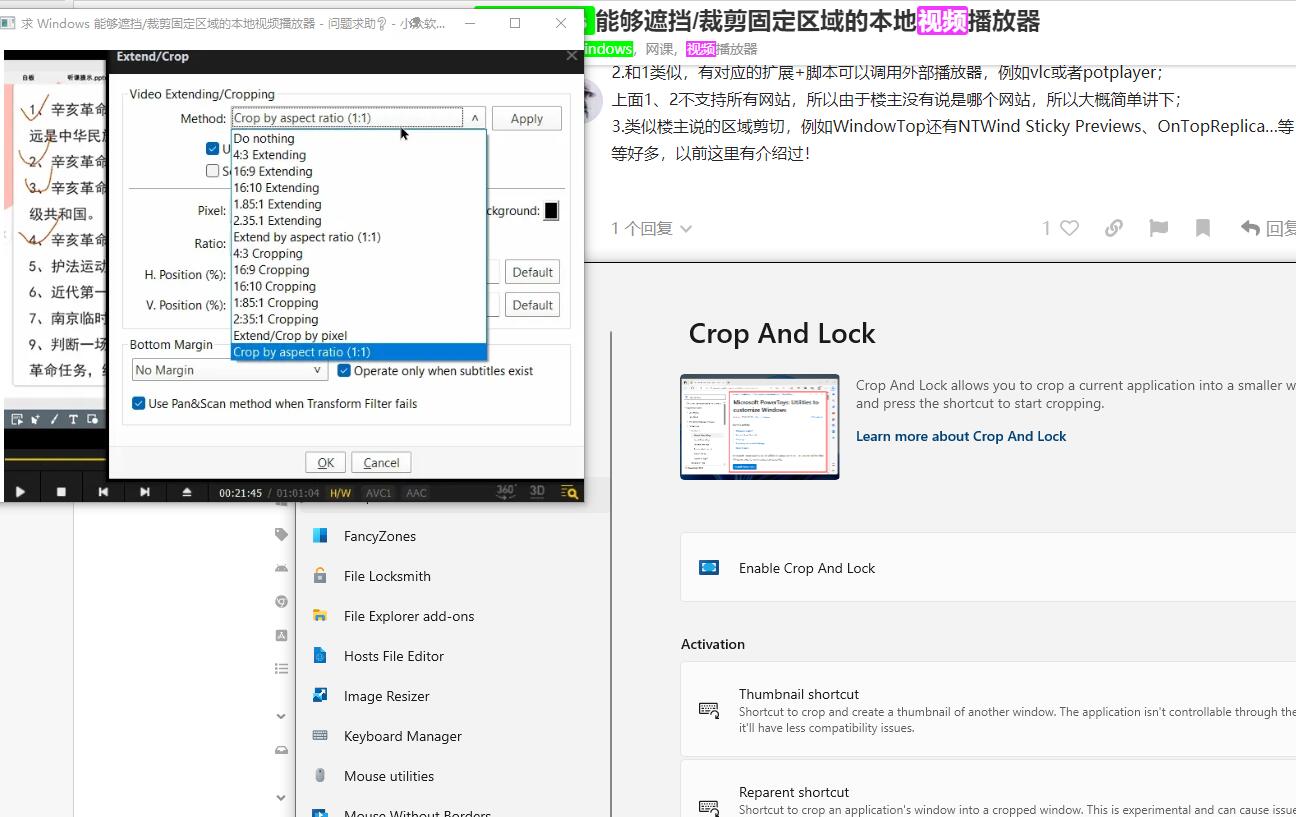Choose '16:10 Extending' option
1296x817 pixels.
[x=359, y=188]
